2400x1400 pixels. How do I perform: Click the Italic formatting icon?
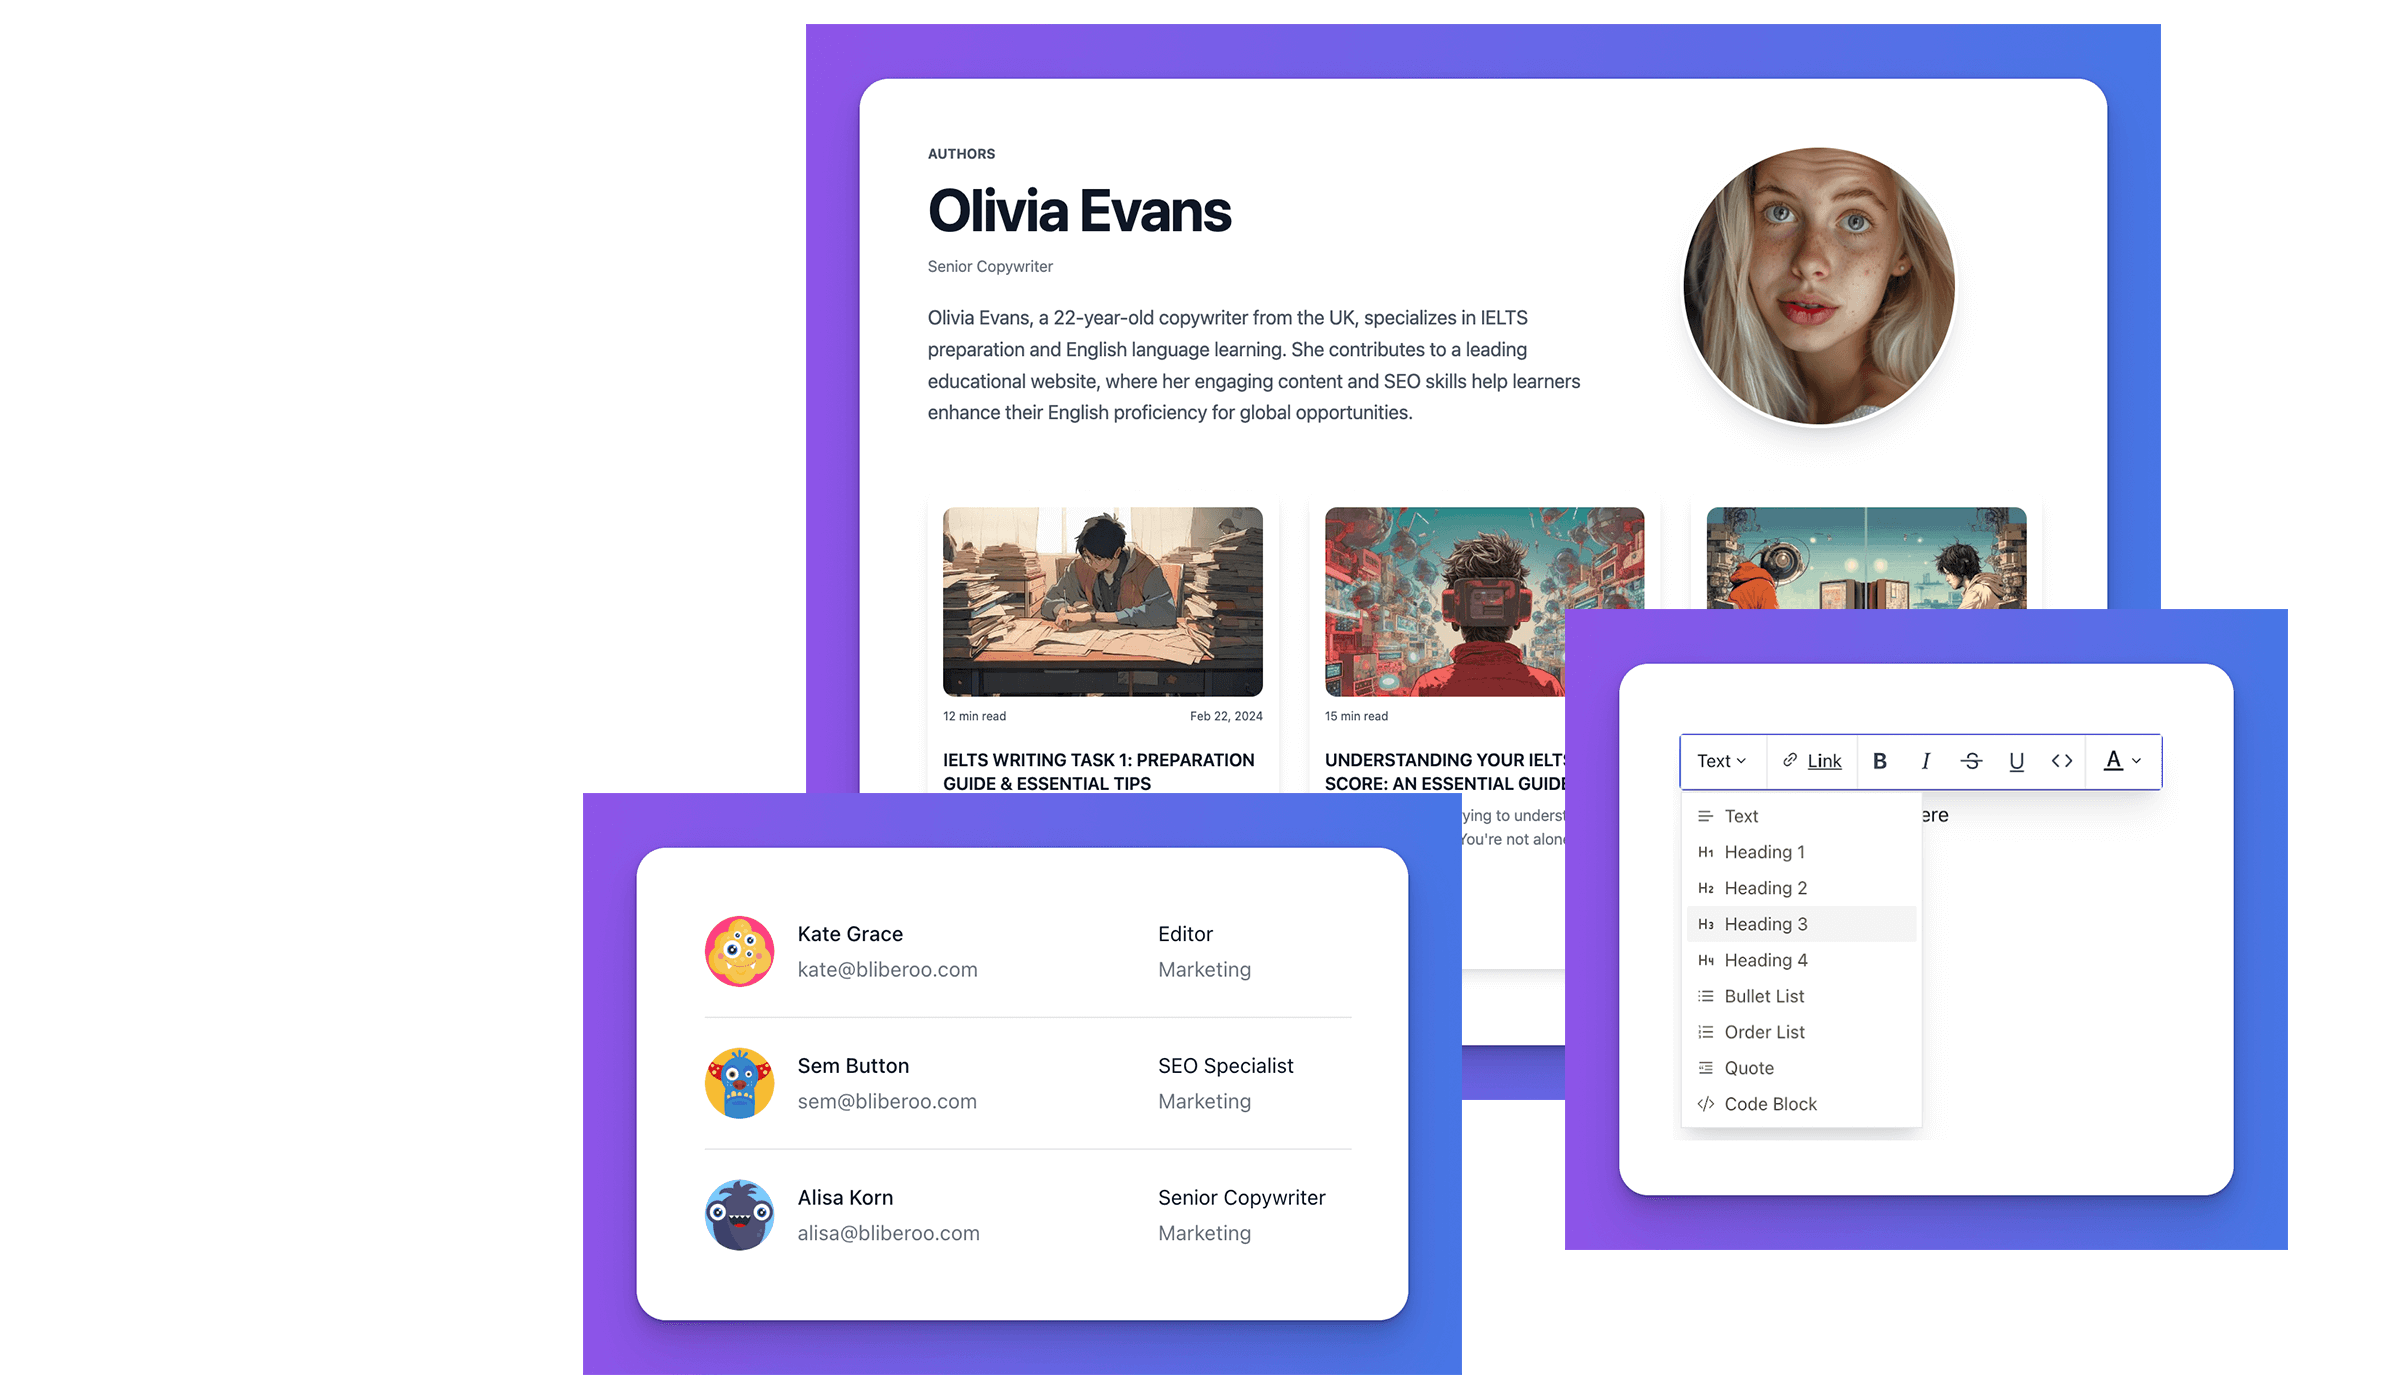(1925, 762)
